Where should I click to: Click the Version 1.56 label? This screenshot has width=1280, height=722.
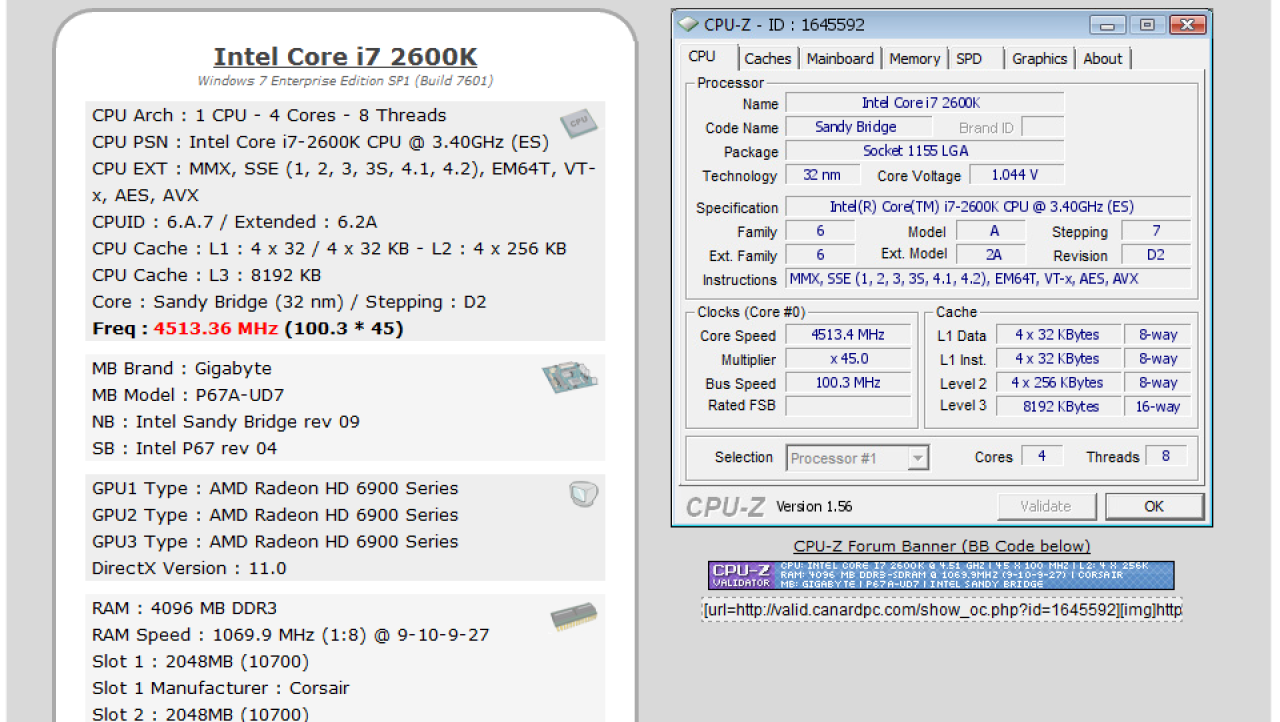click(x=814, y=506)
